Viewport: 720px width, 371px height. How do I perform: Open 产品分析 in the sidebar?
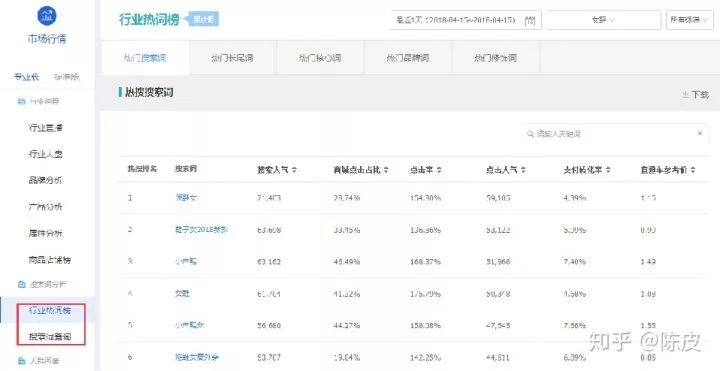pyautogui.click(x=46, y=207)
